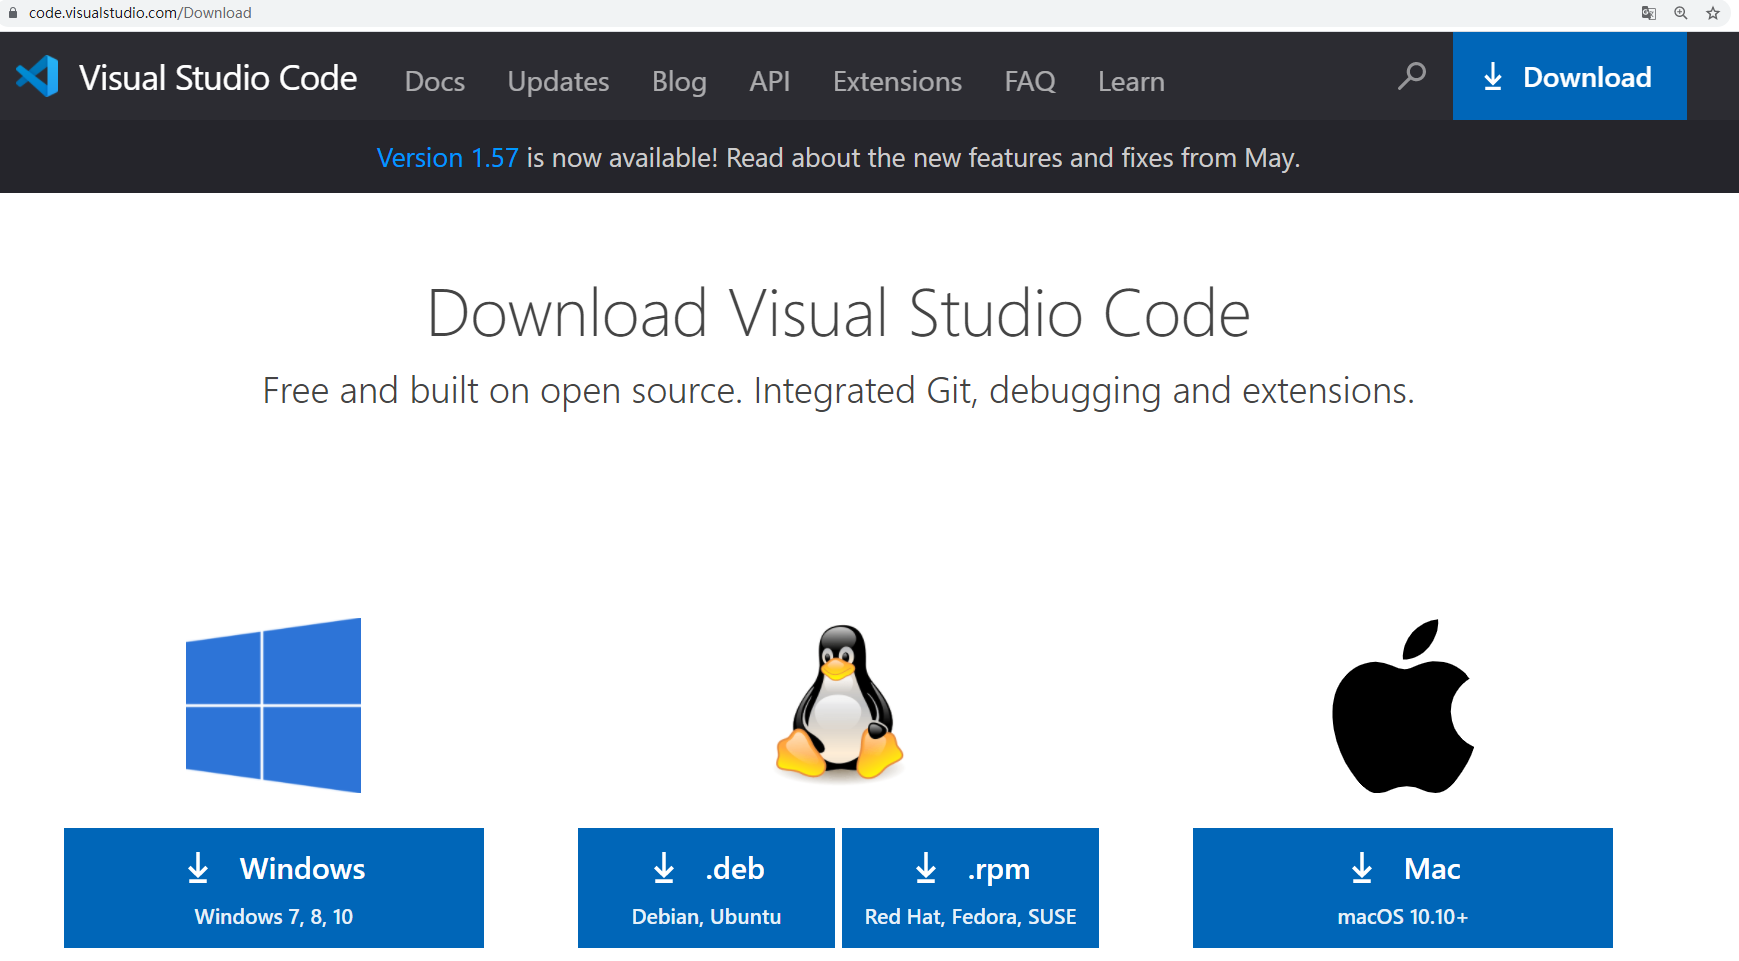Go to the Blog page
This screenshot has height=961, width=1739.
(x=679, y=81)
